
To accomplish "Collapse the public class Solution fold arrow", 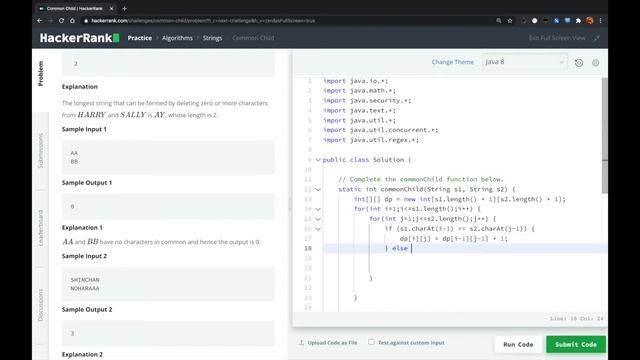I will 318,160.
